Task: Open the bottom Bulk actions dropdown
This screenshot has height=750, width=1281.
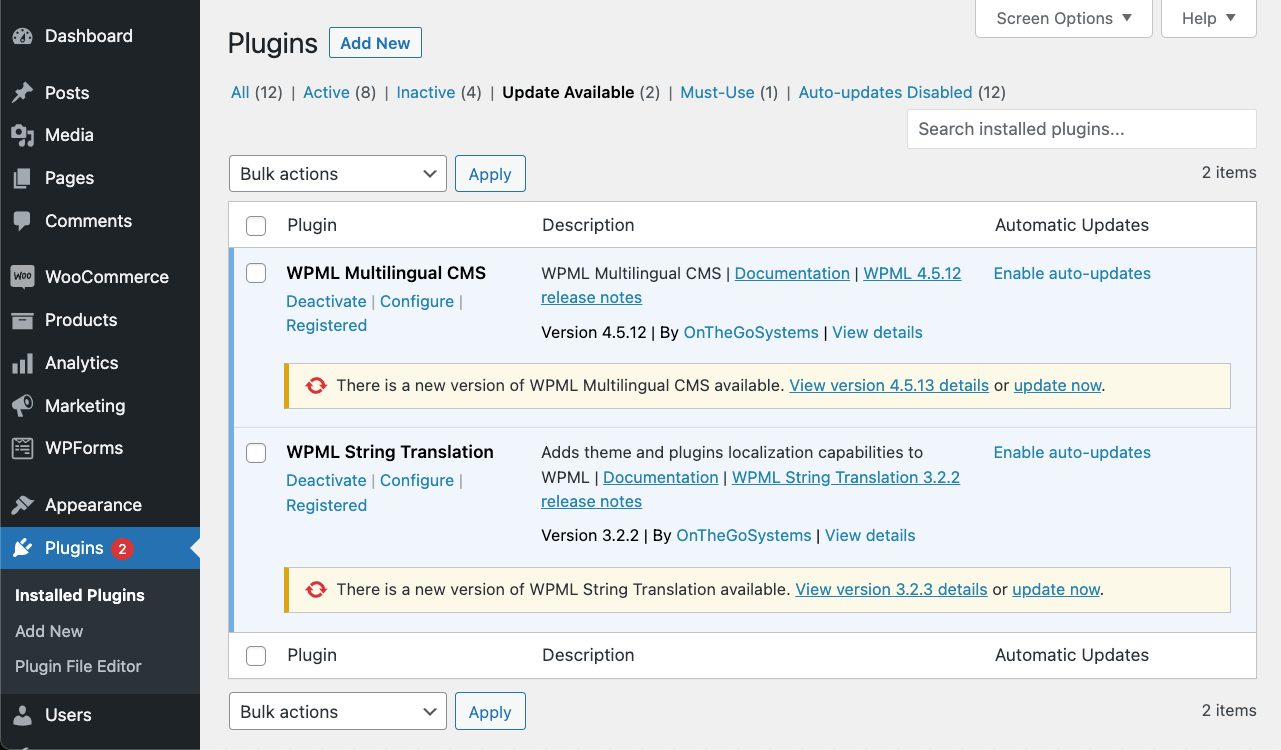Action: click(x=338, y=712)
